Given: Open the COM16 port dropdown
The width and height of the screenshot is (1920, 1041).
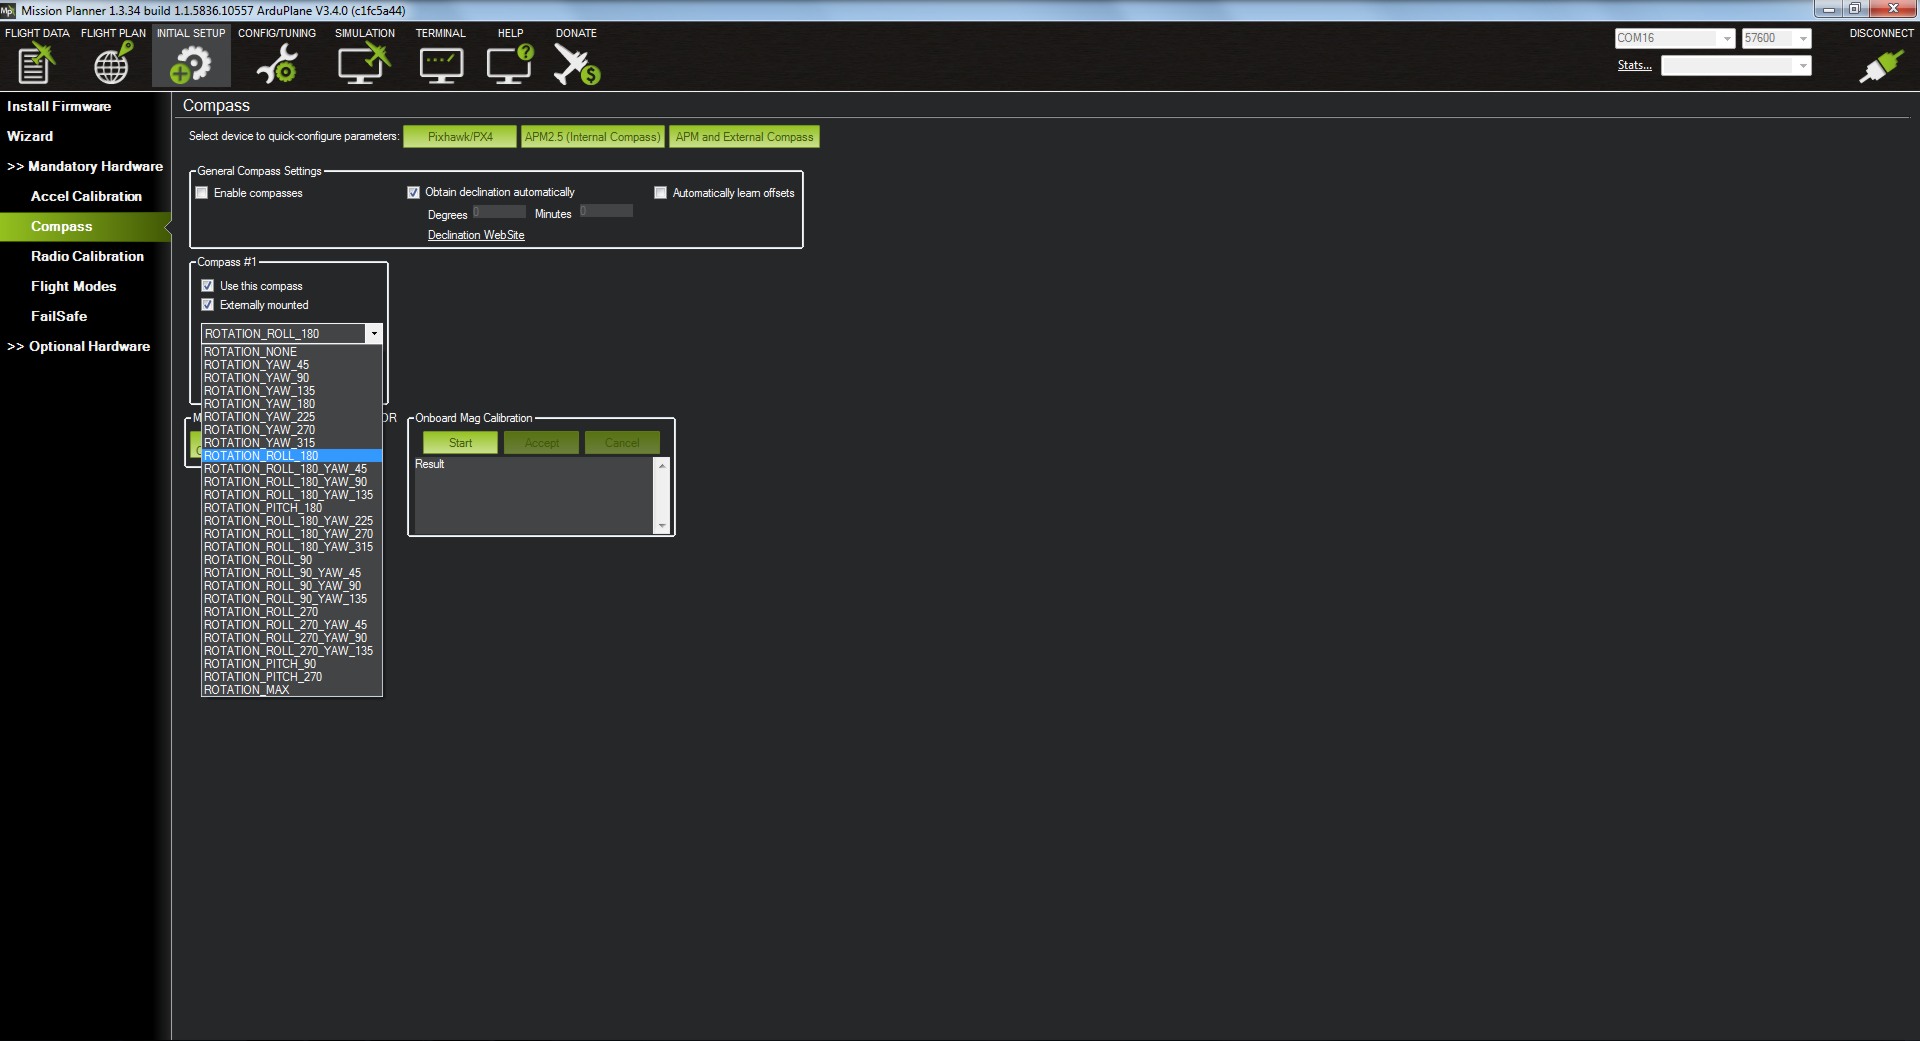Looking at the screenshot, I should click(x=1726, y=39).
